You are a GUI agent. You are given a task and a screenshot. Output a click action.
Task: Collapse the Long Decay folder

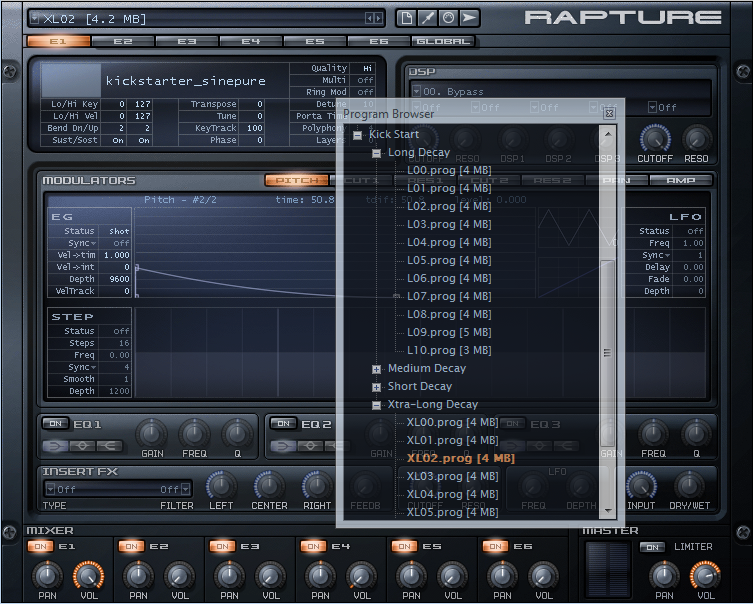pos(377,153)
